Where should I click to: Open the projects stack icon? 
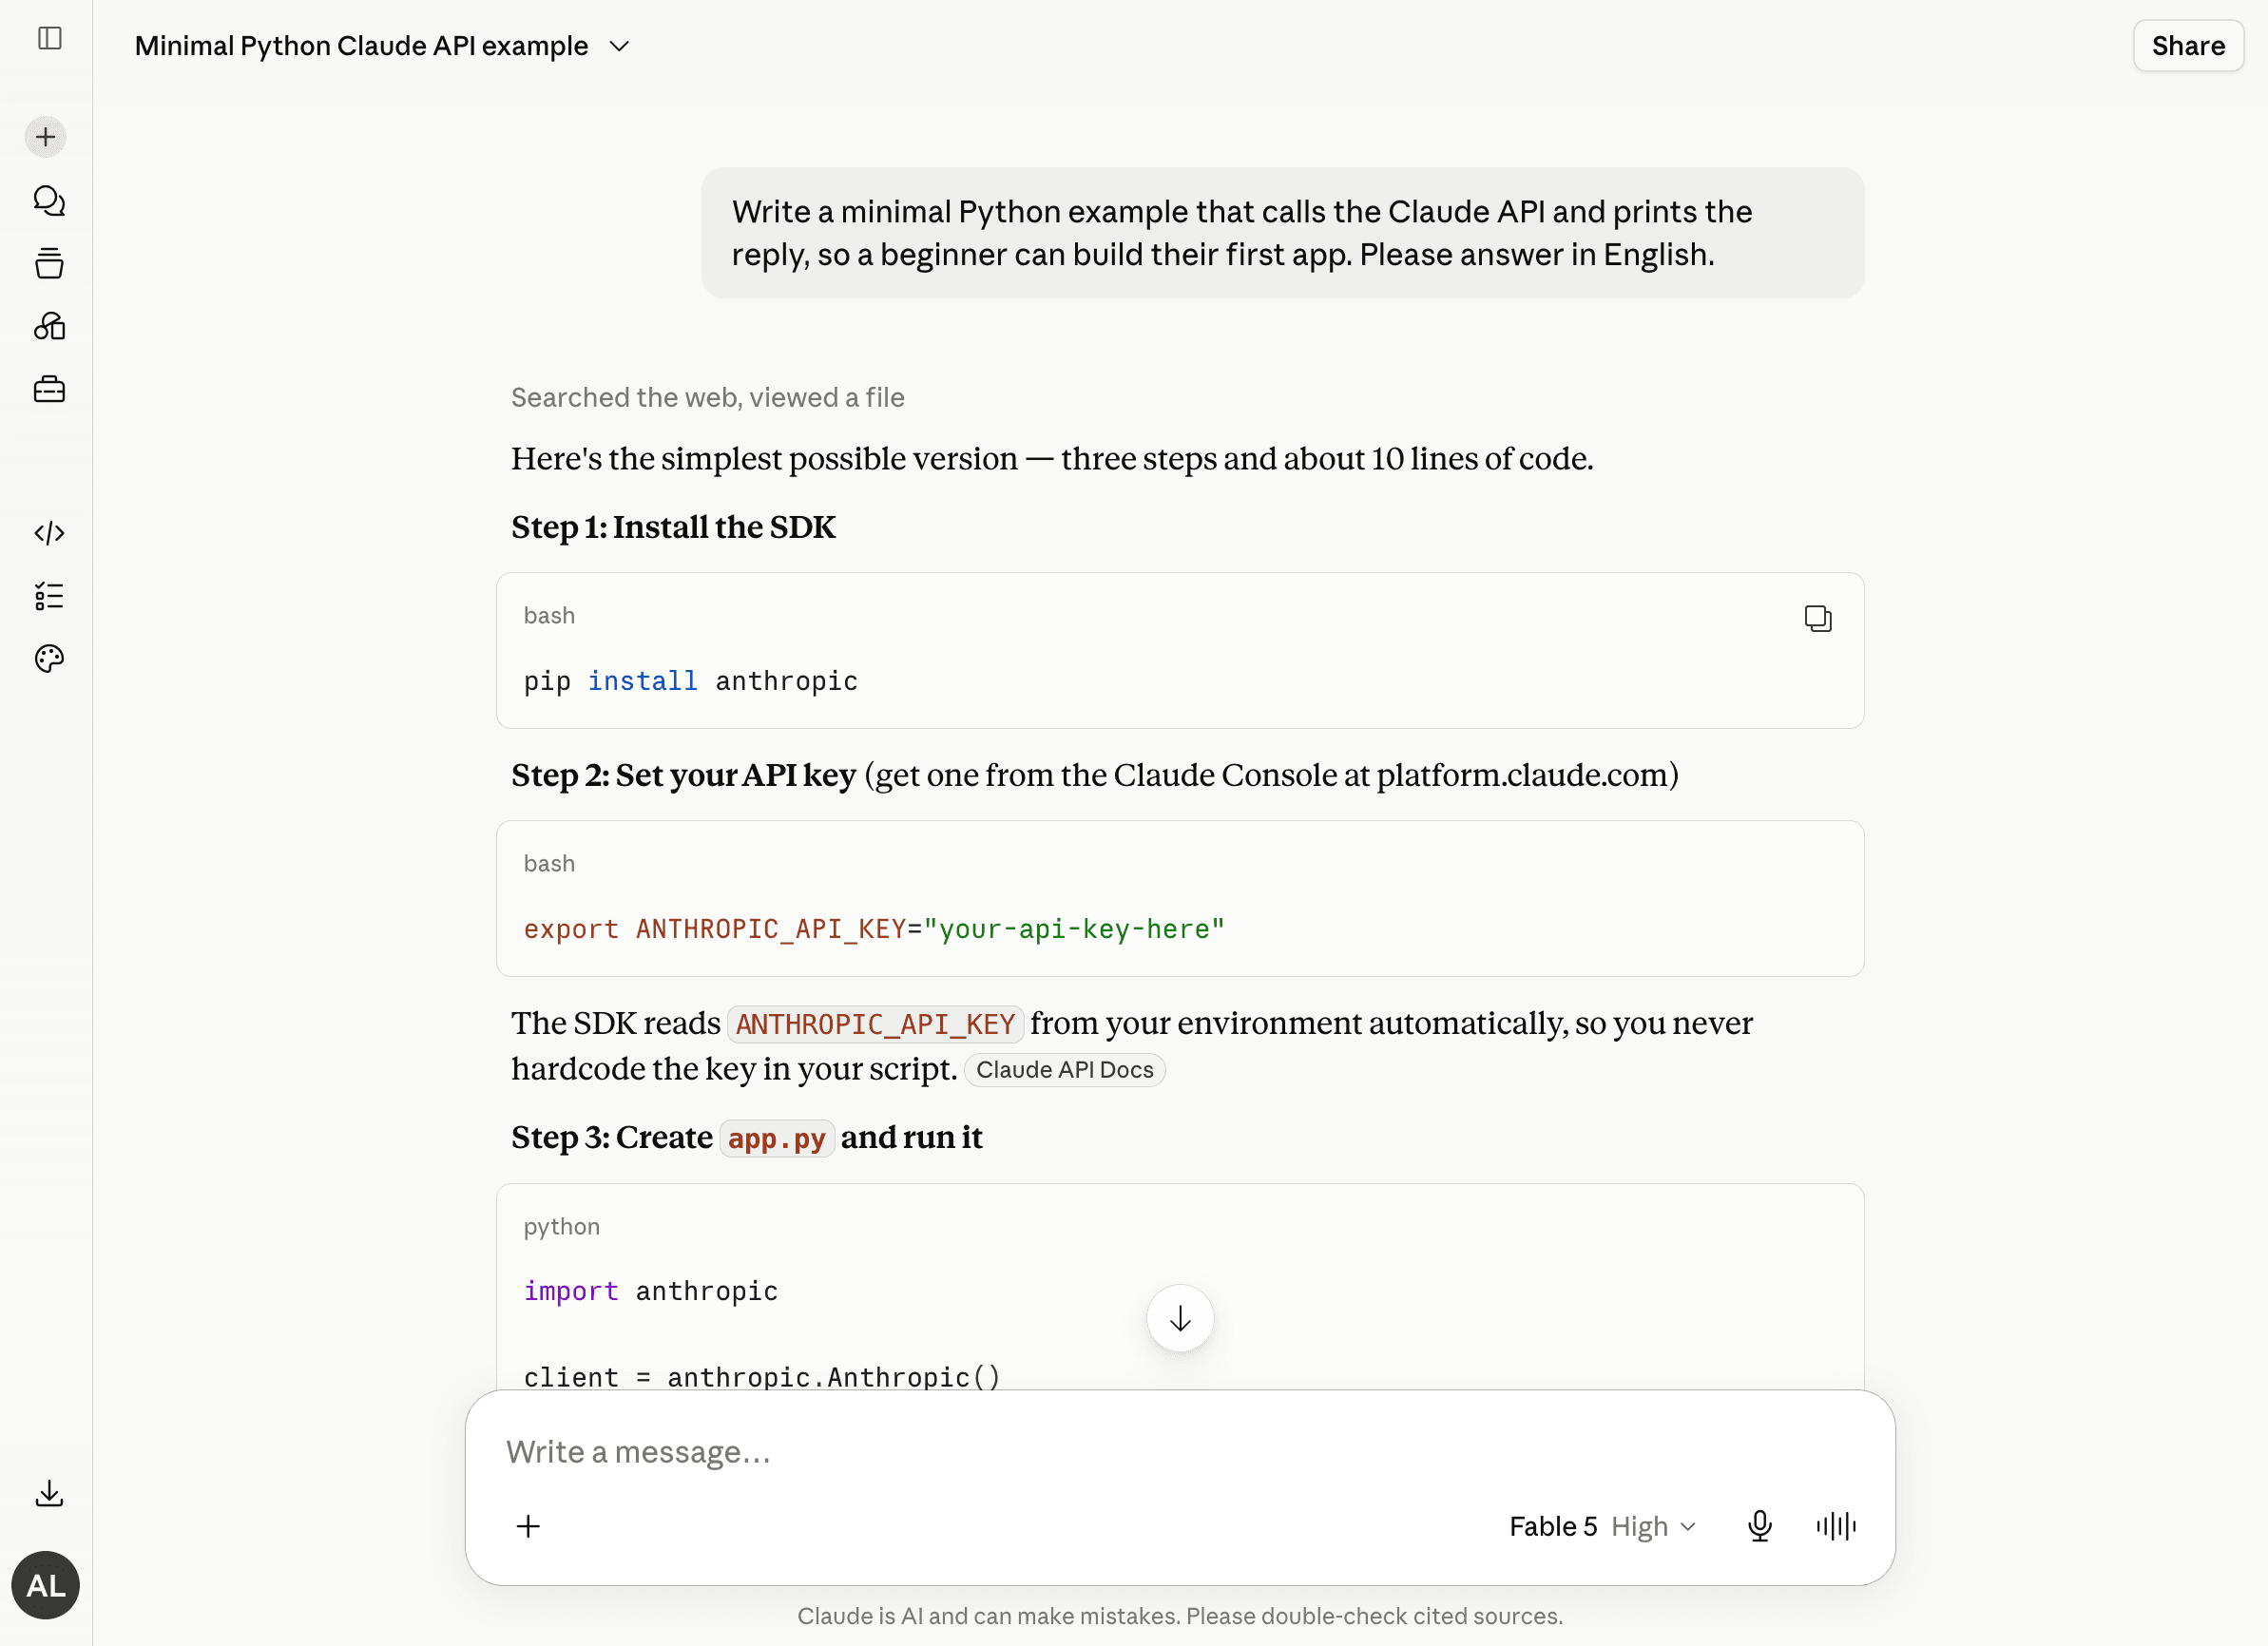tap(49, 264)
